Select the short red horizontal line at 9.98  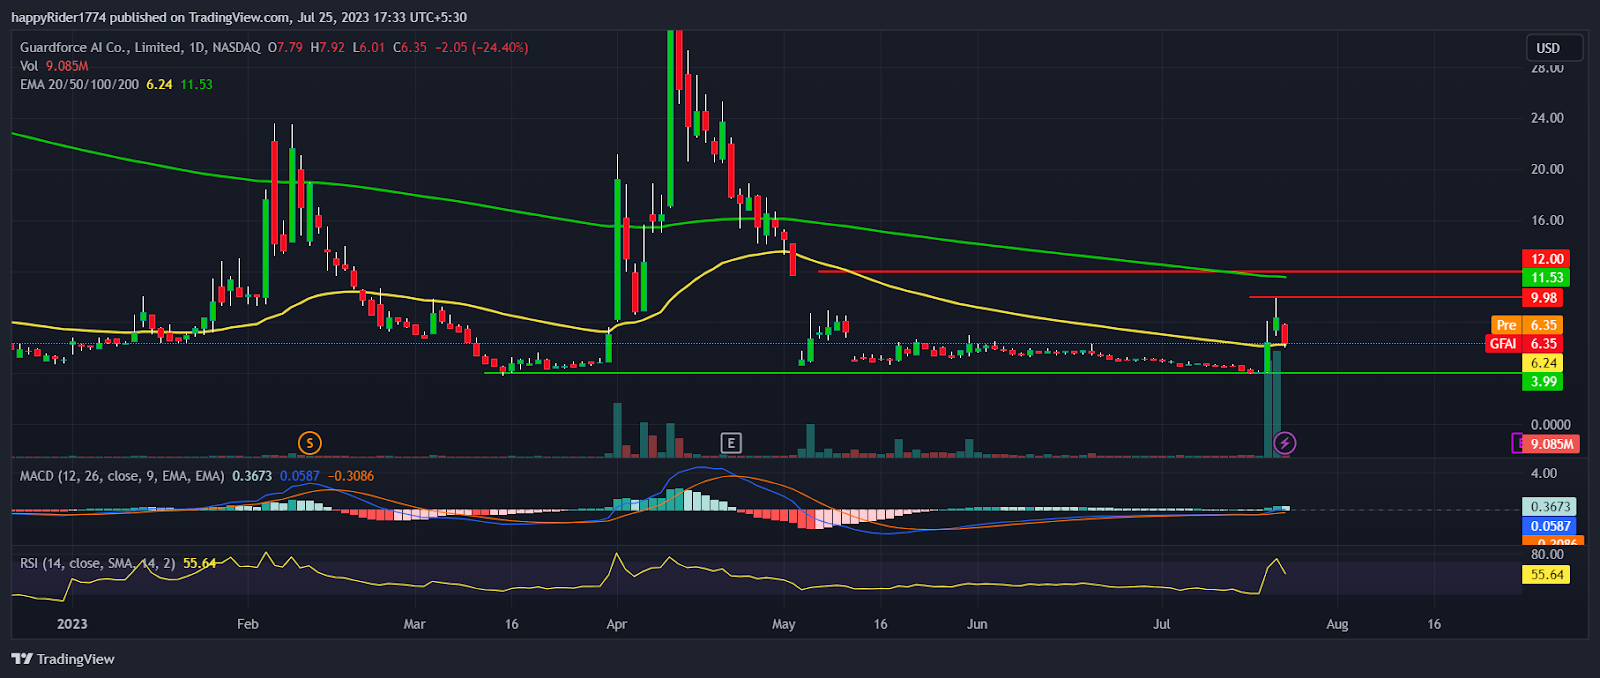(1385, 297)
